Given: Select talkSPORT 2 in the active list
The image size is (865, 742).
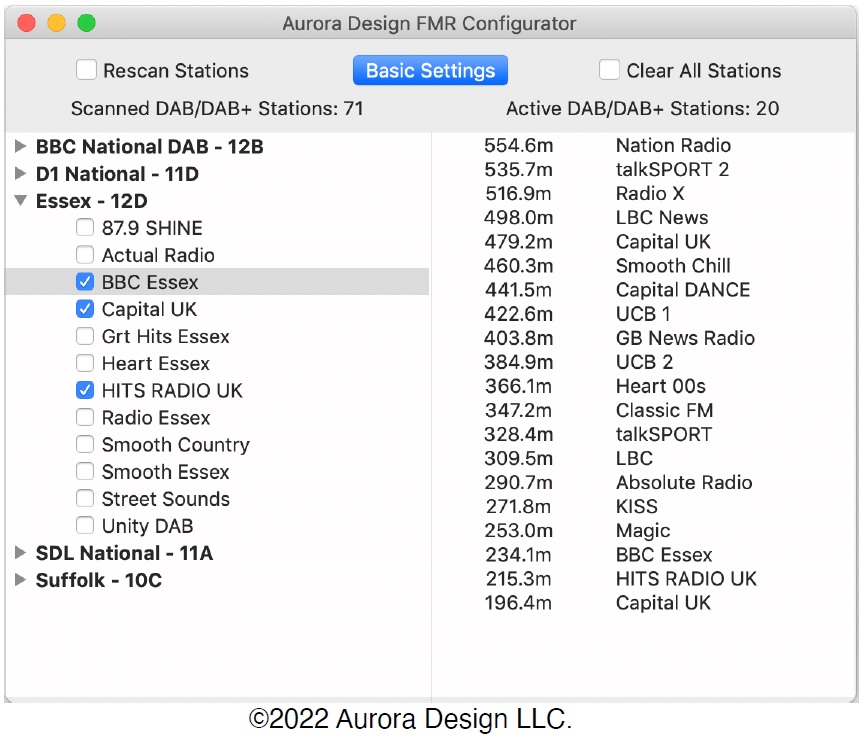Looking at the screenshot, I should tap(672, 169).
